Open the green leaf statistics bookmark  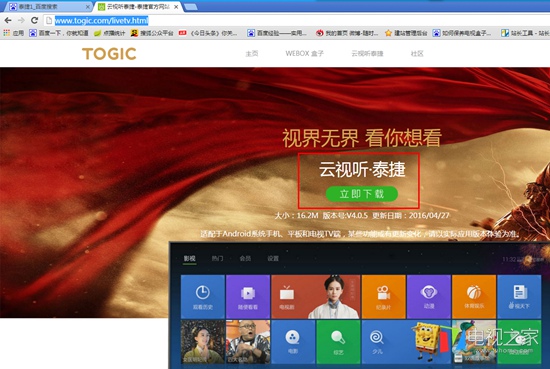point(109,33)
